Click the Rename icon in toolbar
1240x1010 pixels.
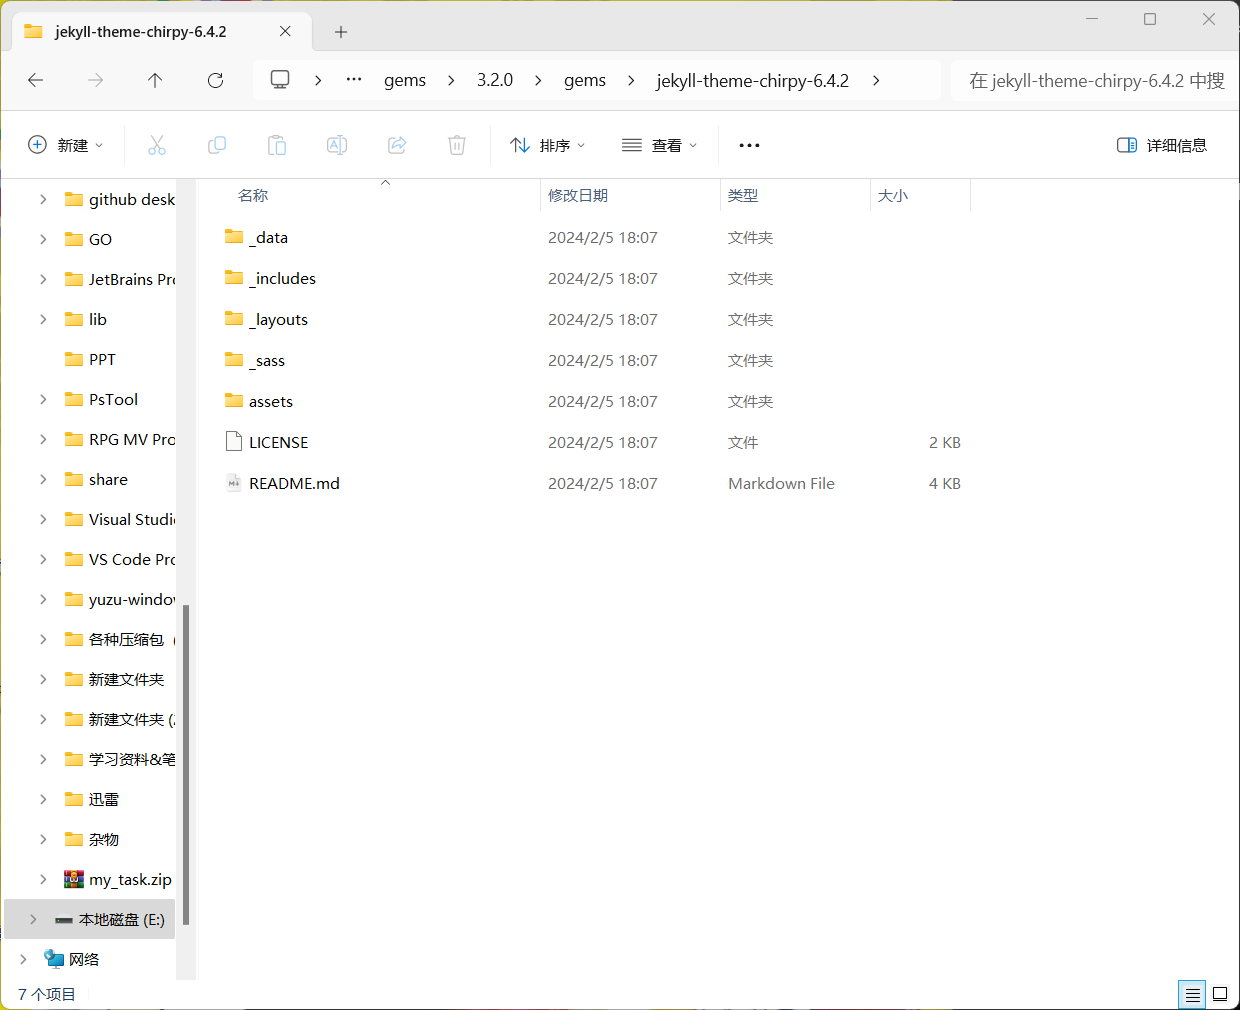[x=337, y=145]
